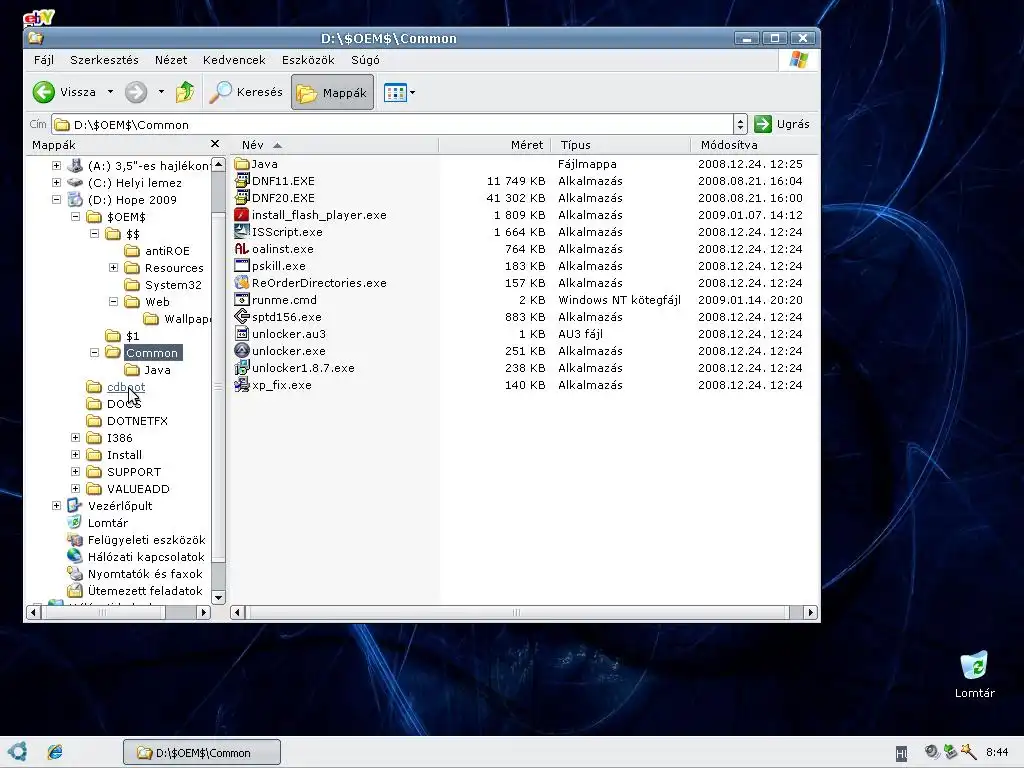Select ISScript.exe file icon
Screen dimensions: 1024x768
pos(242,231)
